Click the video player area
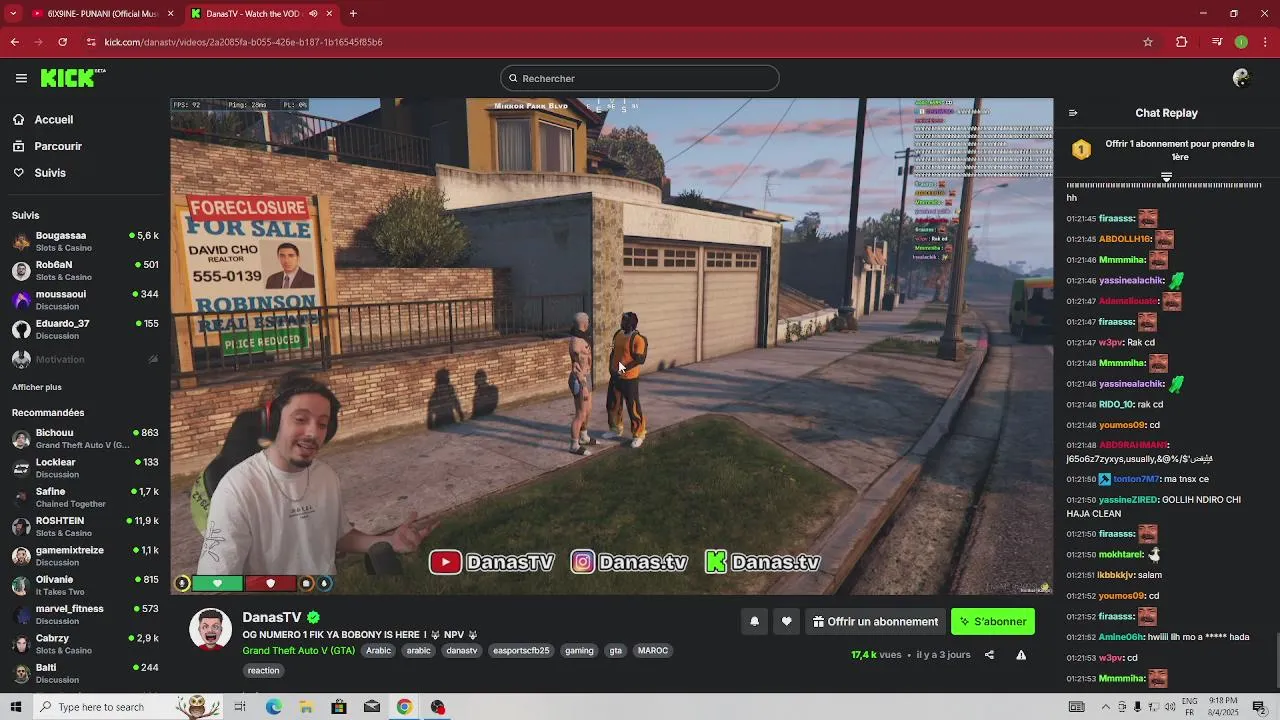This screenshot has height=720, width=1280. click(x=612, y=346)
